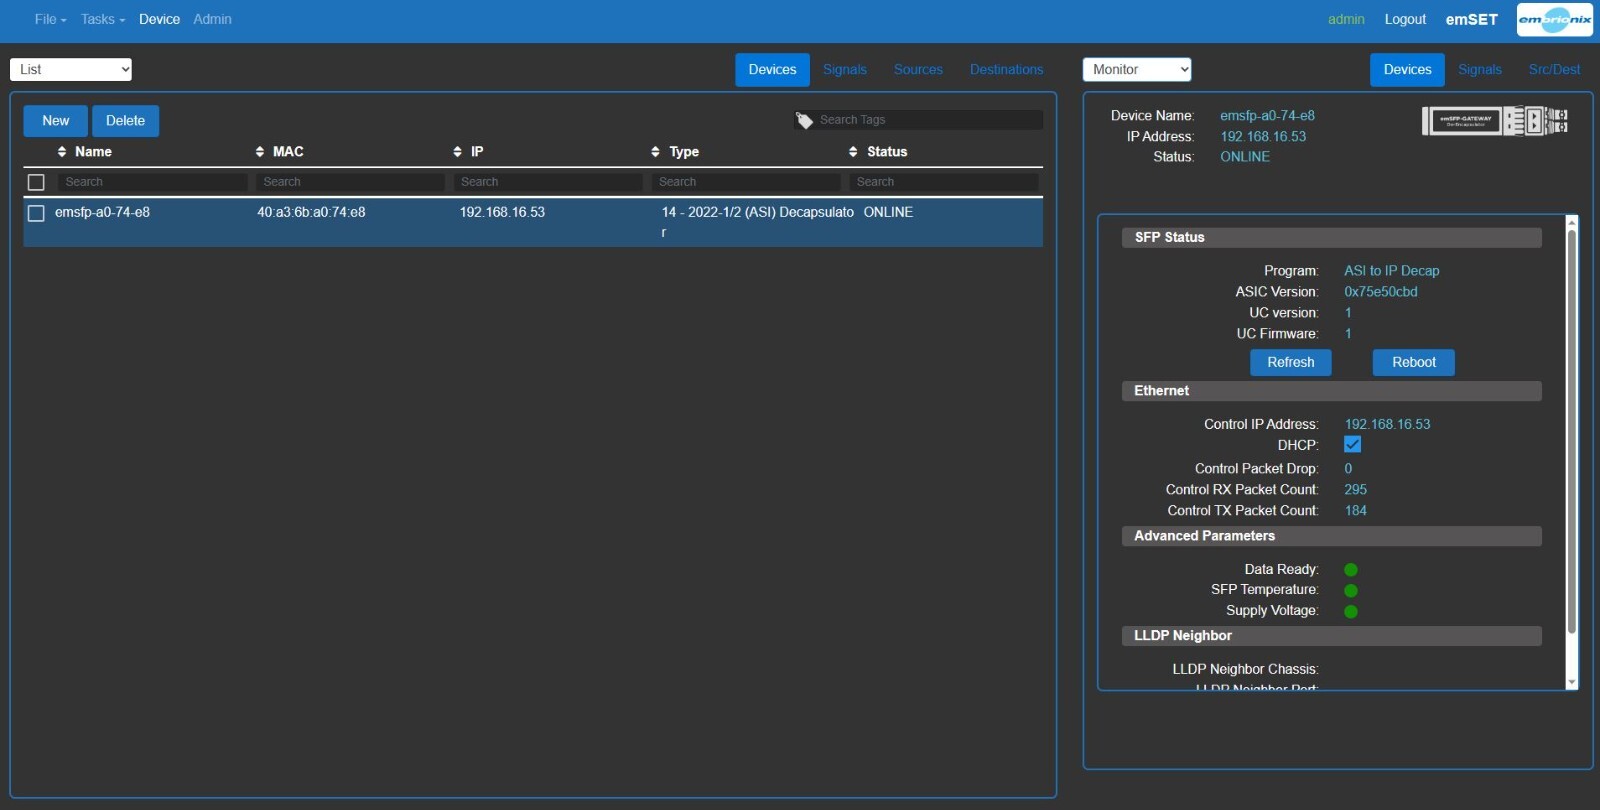This screenshot has width=1600, height=810.
Task: Open the Monitor mode dropdown
Action: [x=1137, y=69]
